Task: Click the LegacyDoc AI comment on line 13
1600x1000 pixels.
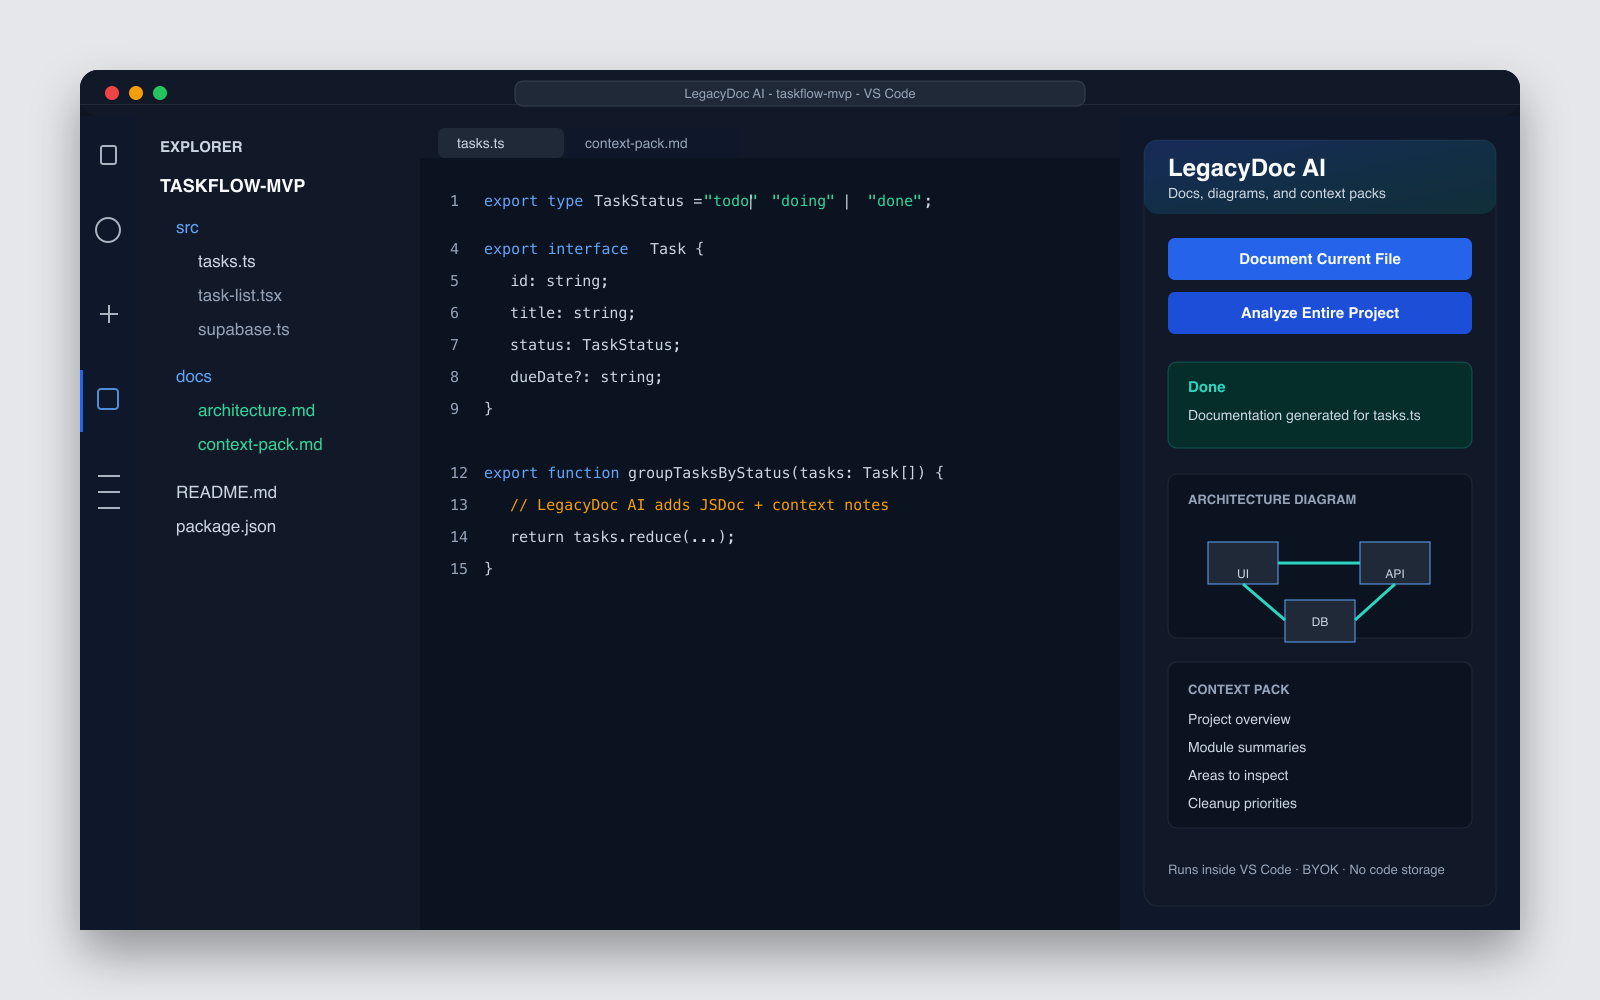Action: (699, 505)
